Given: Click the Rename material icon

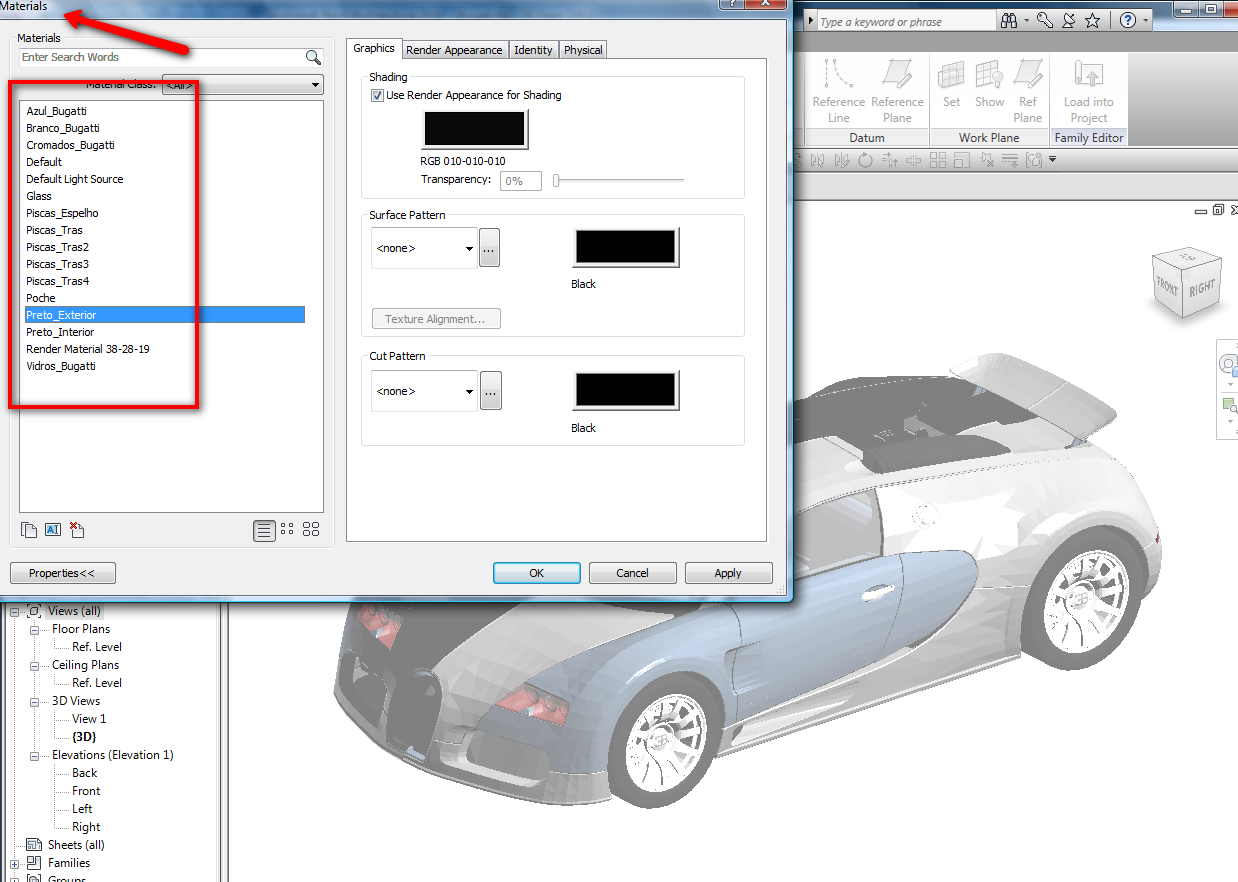Looking at the screenshot, I should pos(53,530).
